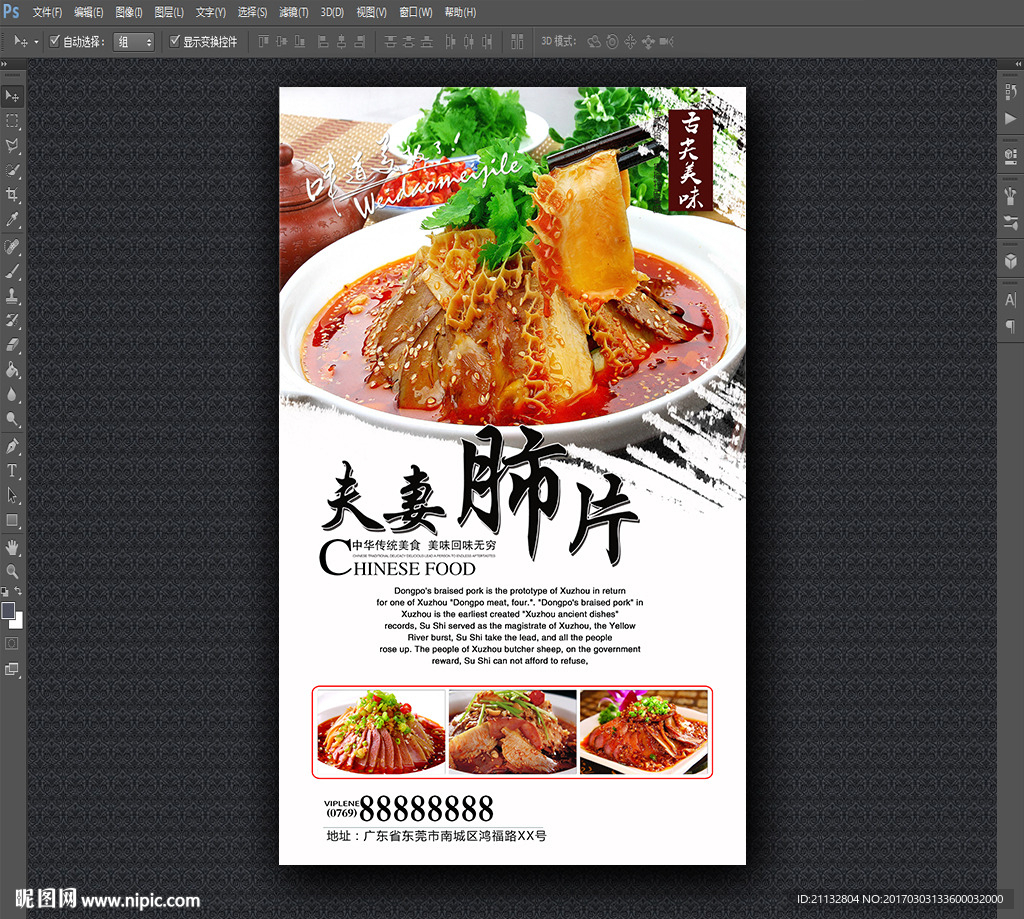1024x919 pixels.
Task: Open the 帮助(H) menu
Action: pyautogui.click(x=460, y=12)
